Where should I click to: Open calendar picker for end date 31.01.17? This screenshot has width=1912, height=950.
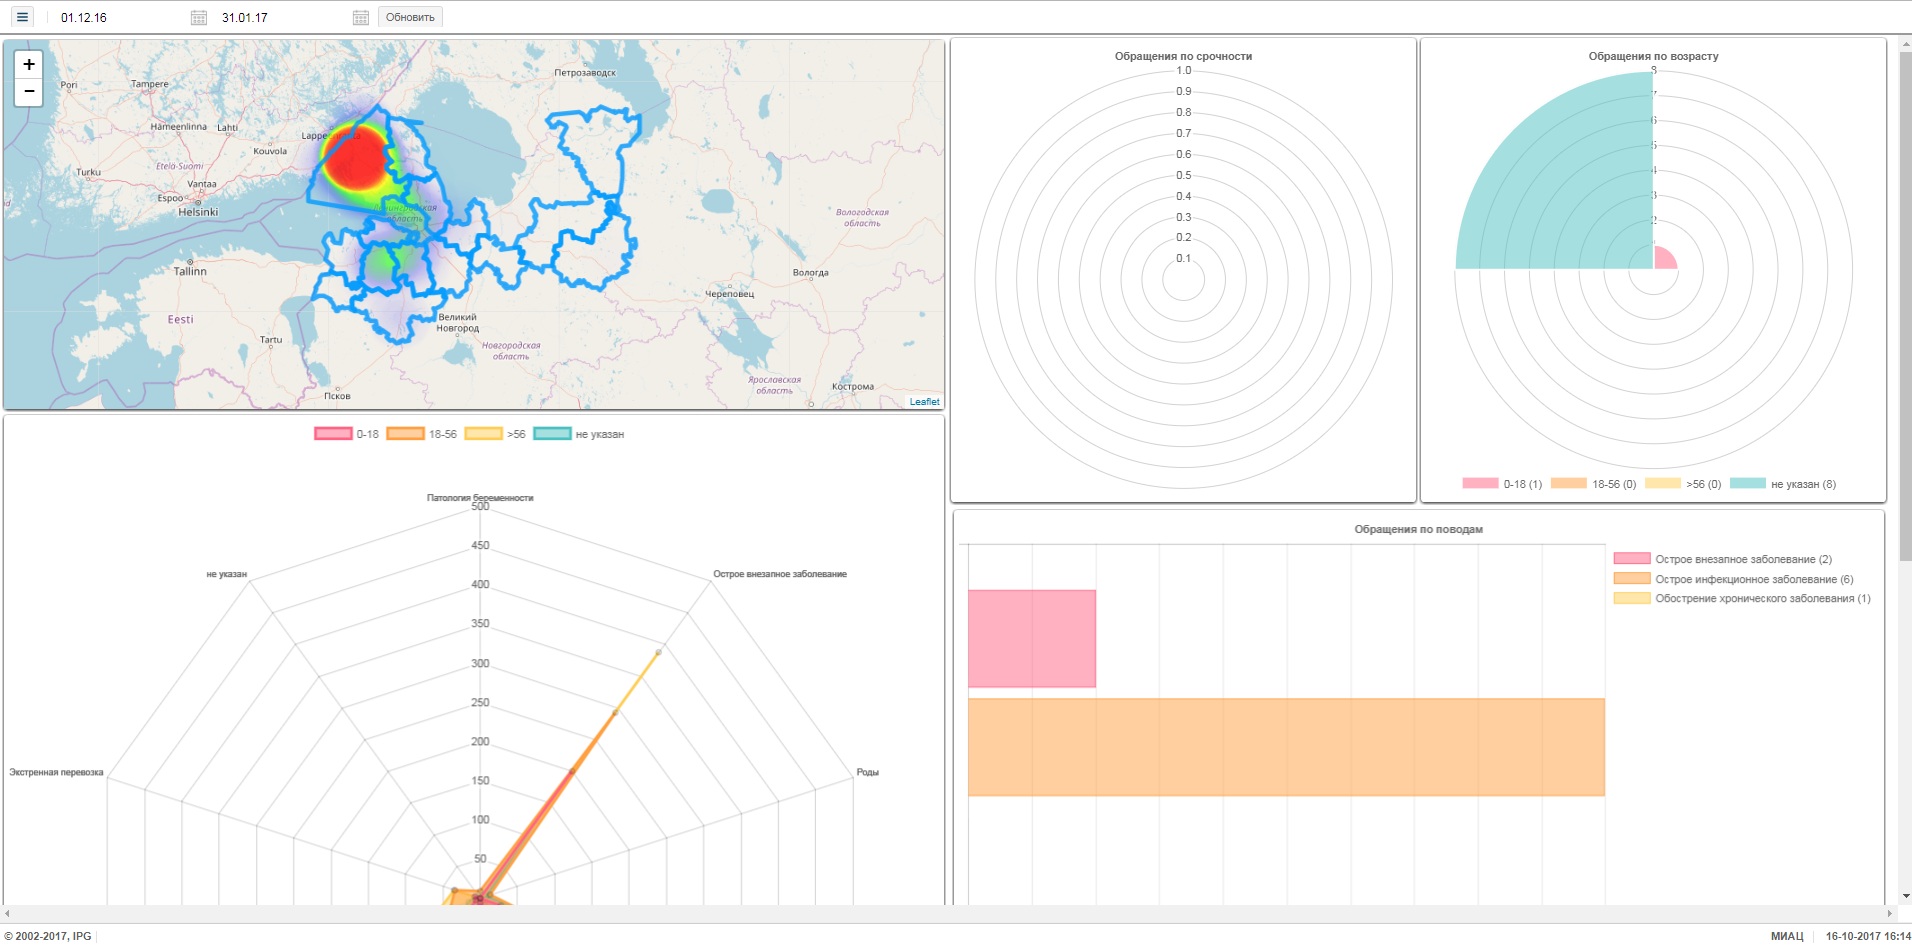(x=361, y=18)
